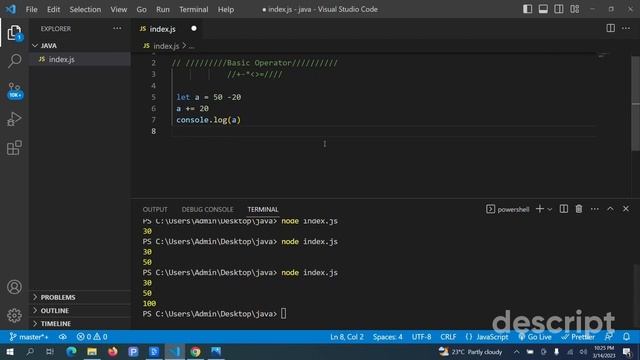
Task: Open Firefox from taskbar
Action: 113,351
